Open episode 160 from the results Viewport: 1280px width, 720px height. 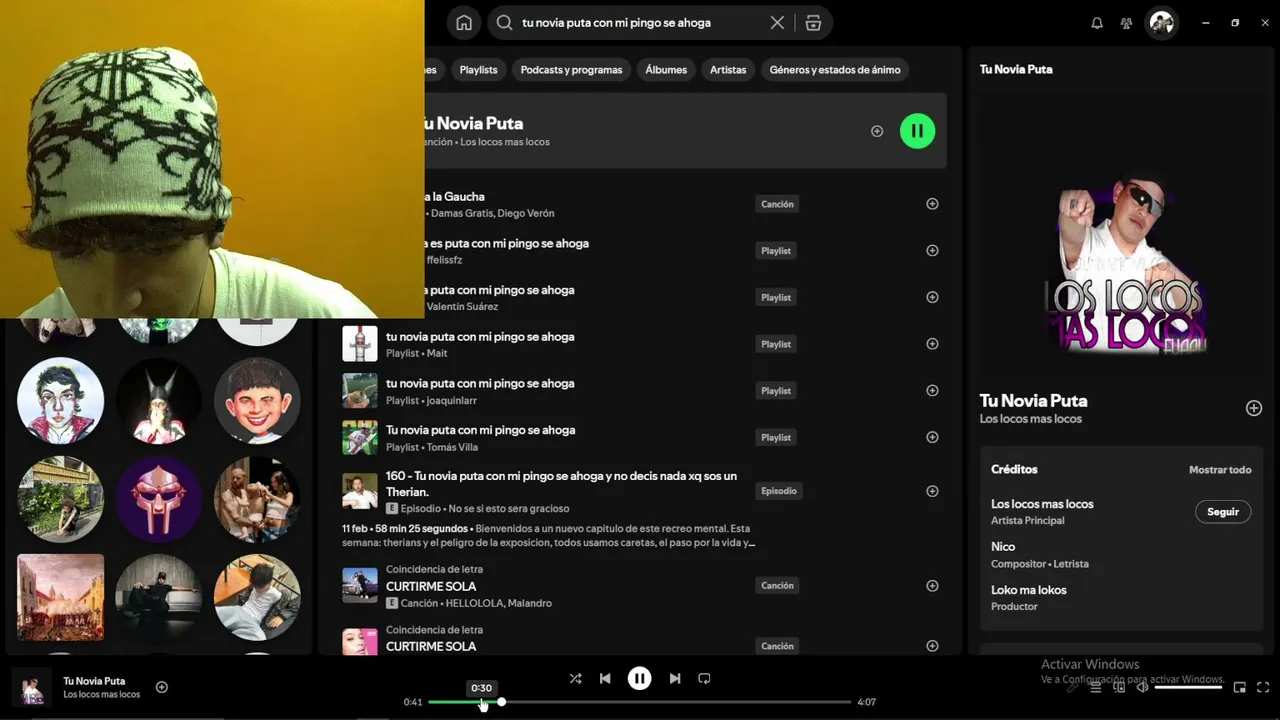[x=561, y=484]
